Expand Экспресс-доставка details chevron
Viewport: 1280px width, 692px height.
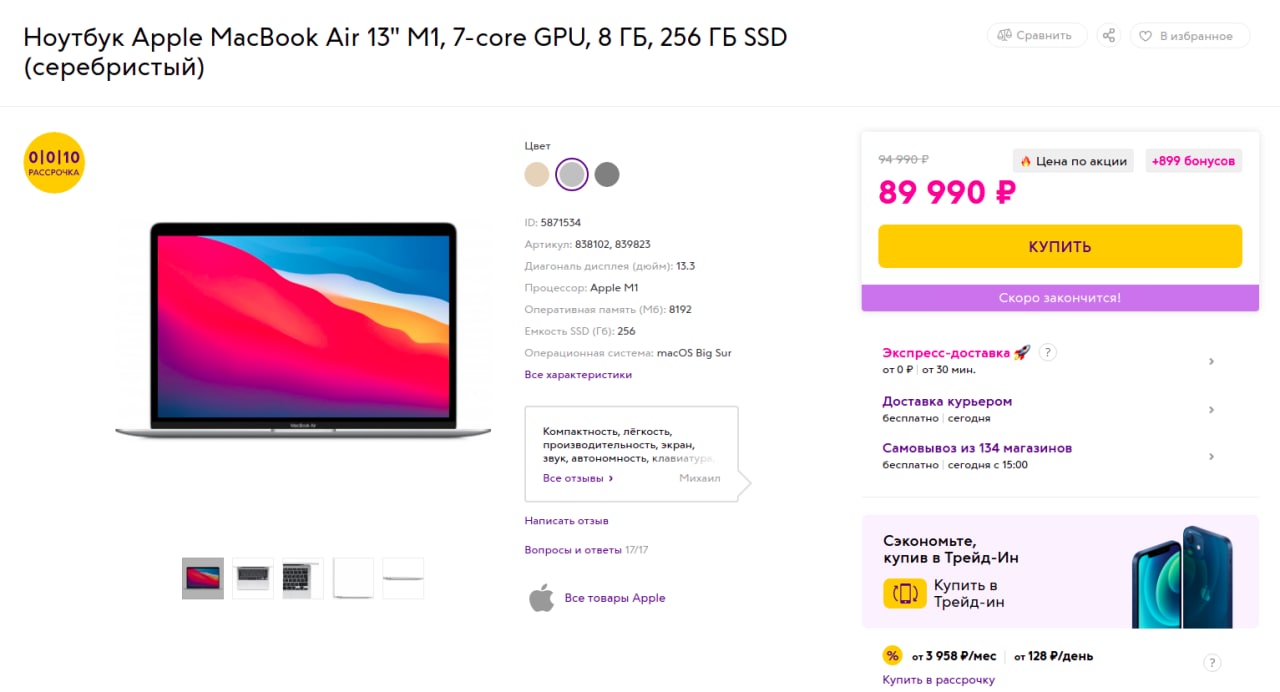tap(1211, 361)
